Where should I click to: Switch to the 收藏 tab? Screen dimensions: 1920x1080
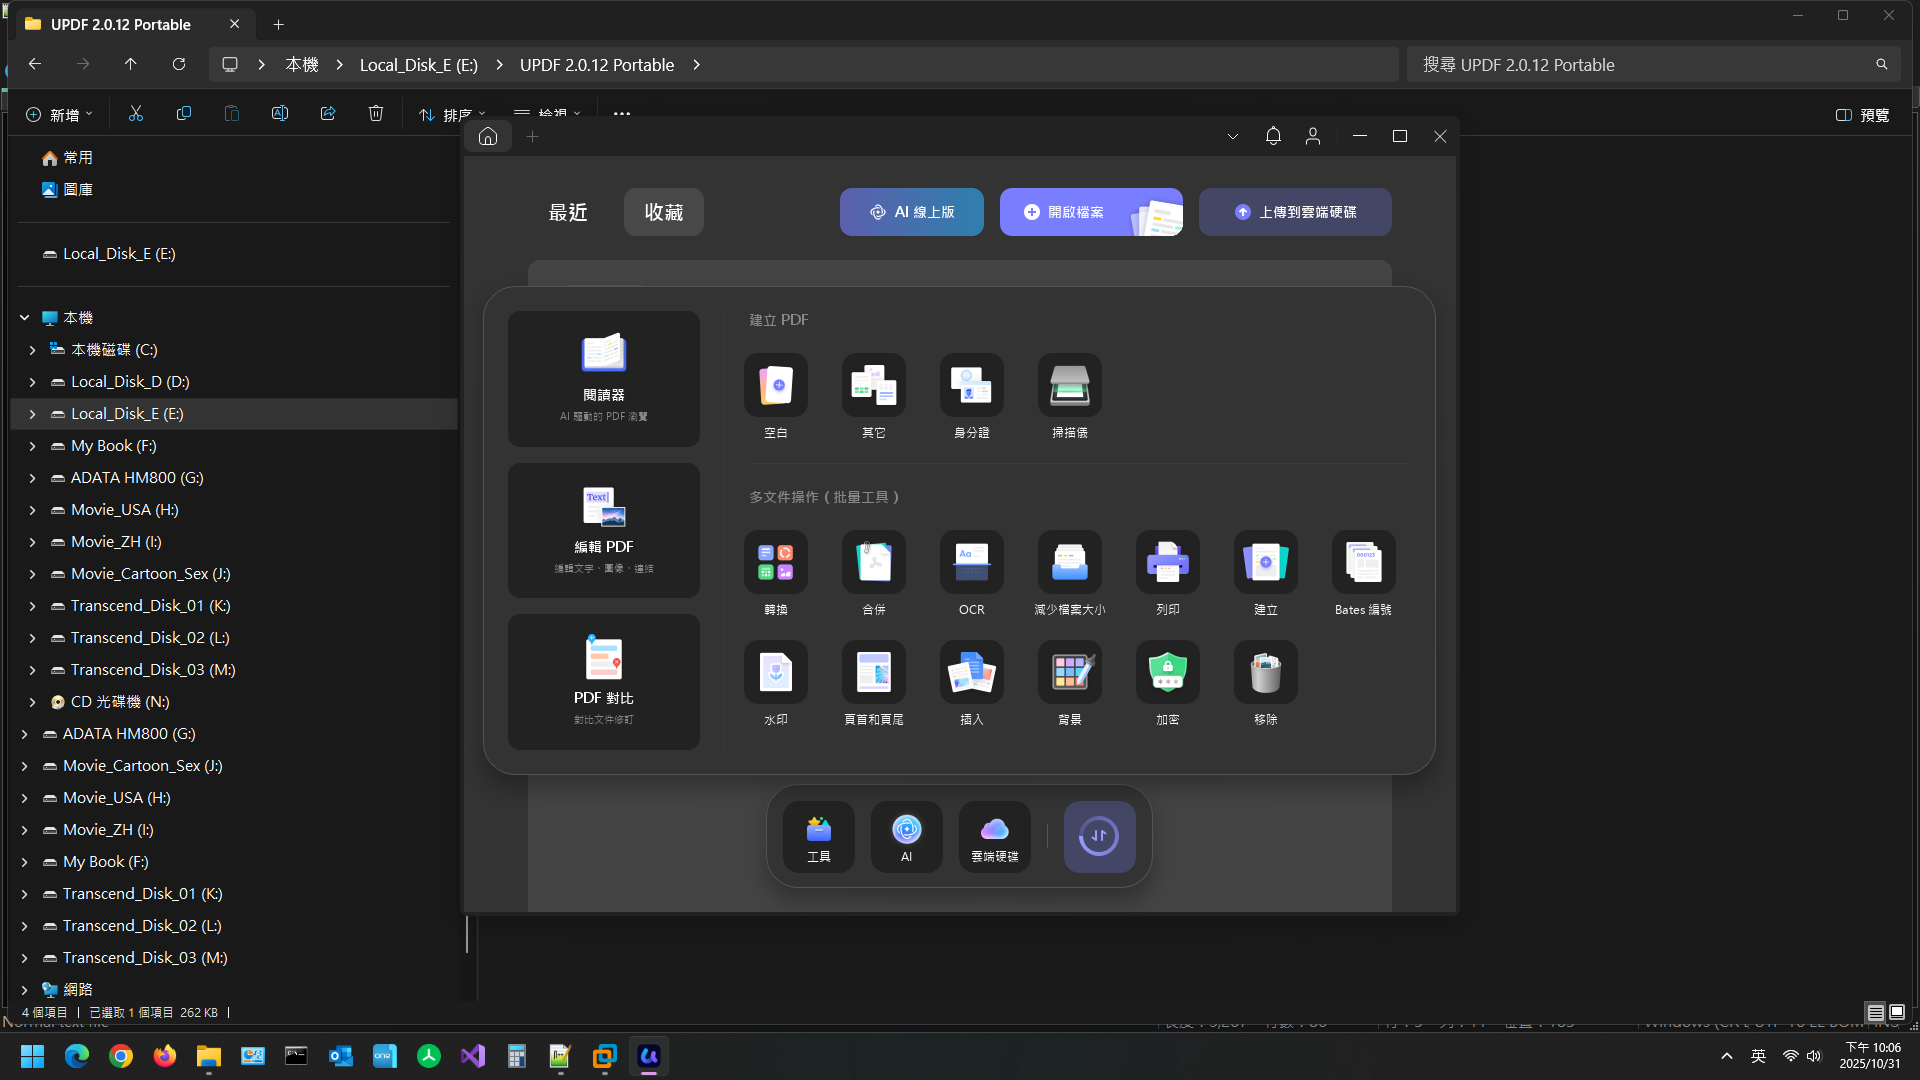pyautogui.click(x=663, y=212)
